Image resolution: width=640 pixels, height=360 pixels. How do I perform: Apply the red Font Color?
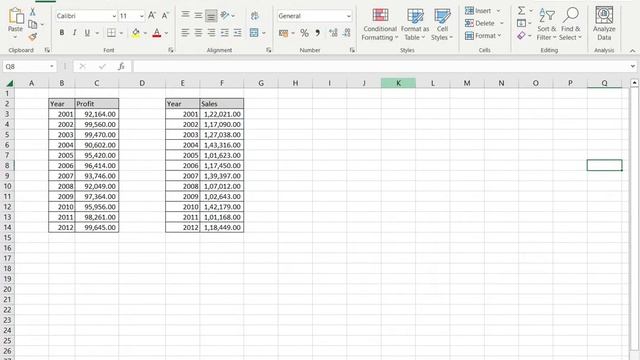(156, 33)
